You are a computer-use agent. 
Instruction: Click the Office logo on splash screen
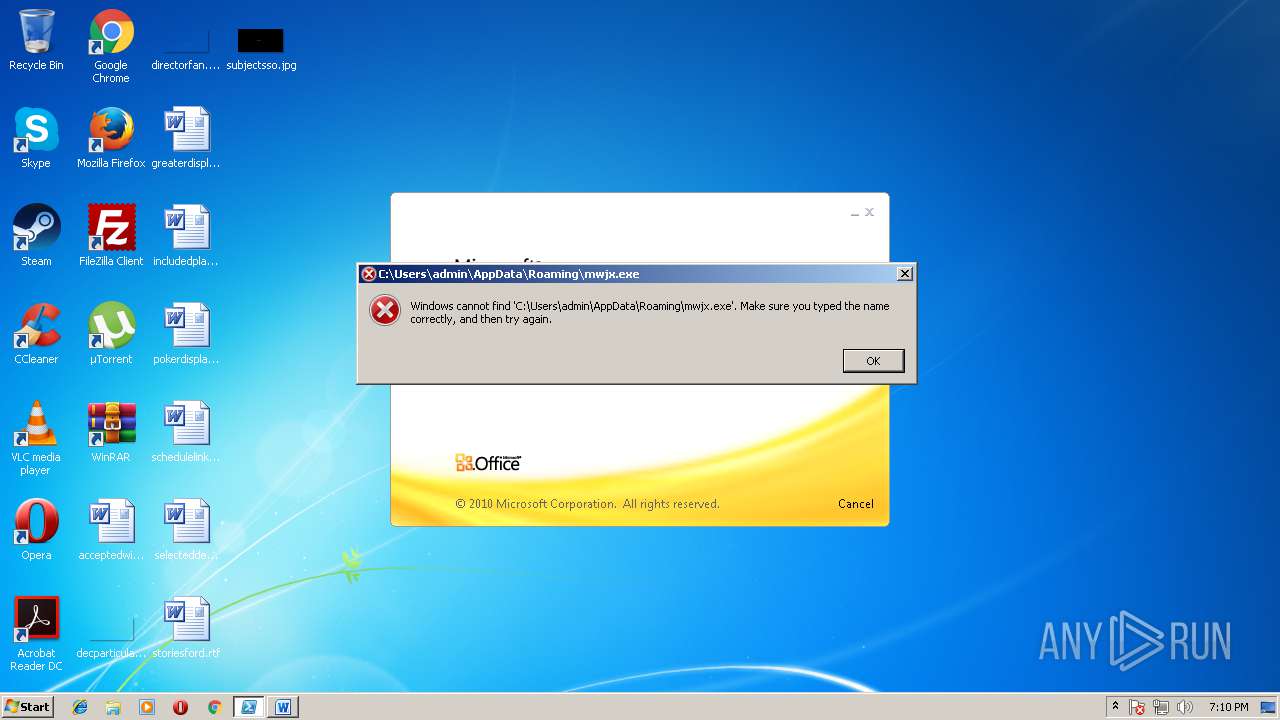point(488,462)
